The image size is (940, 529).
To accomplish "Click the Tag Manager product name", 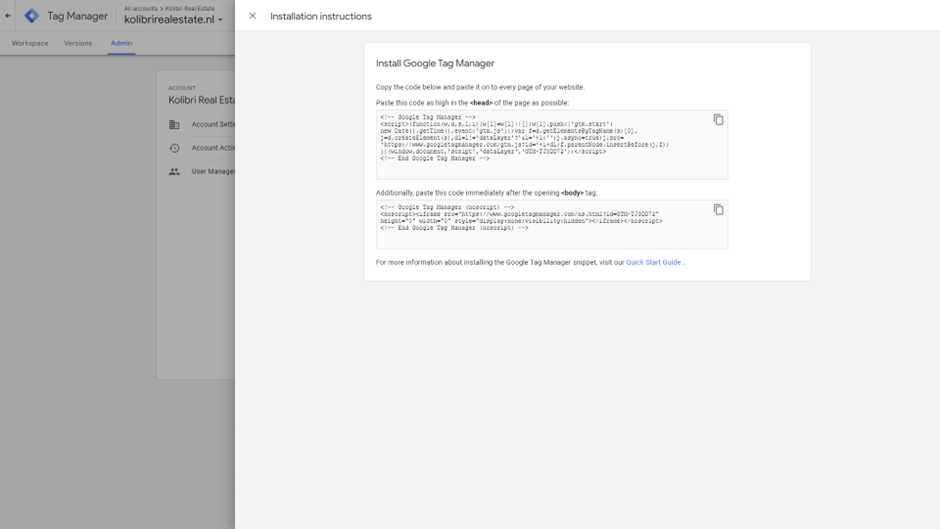I will tap(77, 16).
